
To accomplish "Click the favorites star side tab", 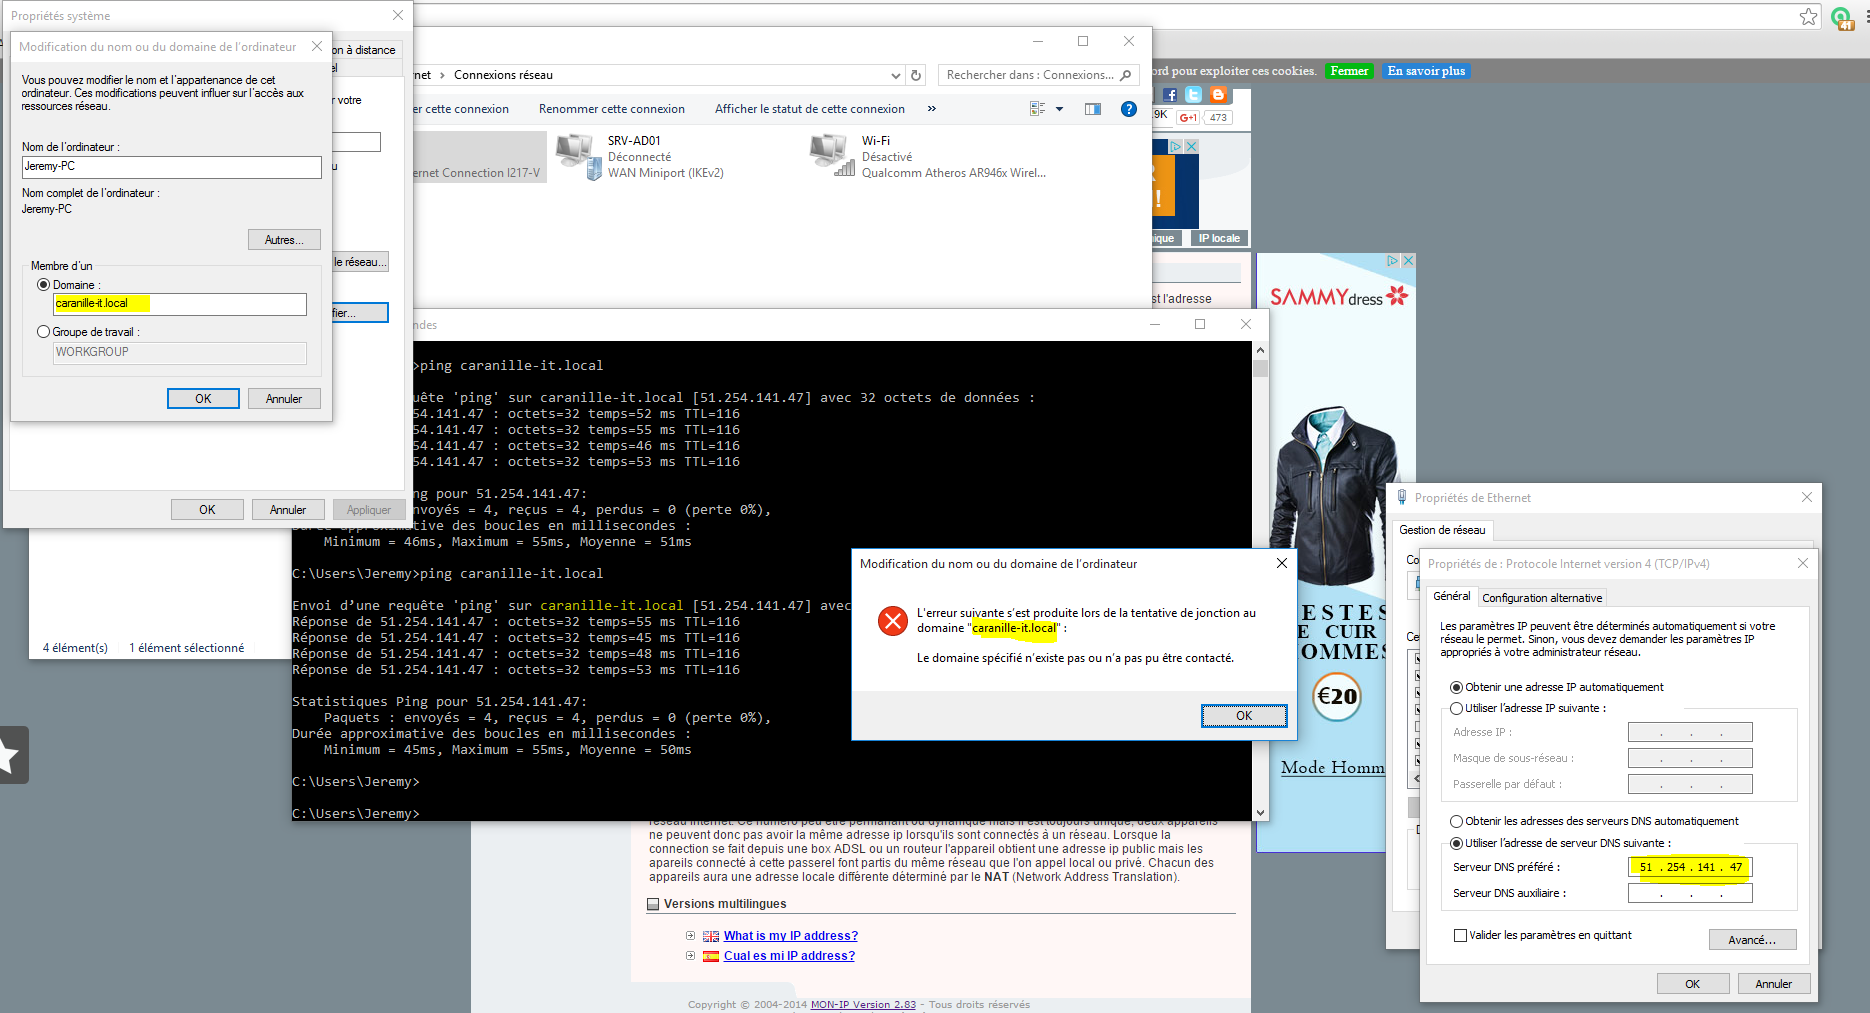I will tap(12, 754).
